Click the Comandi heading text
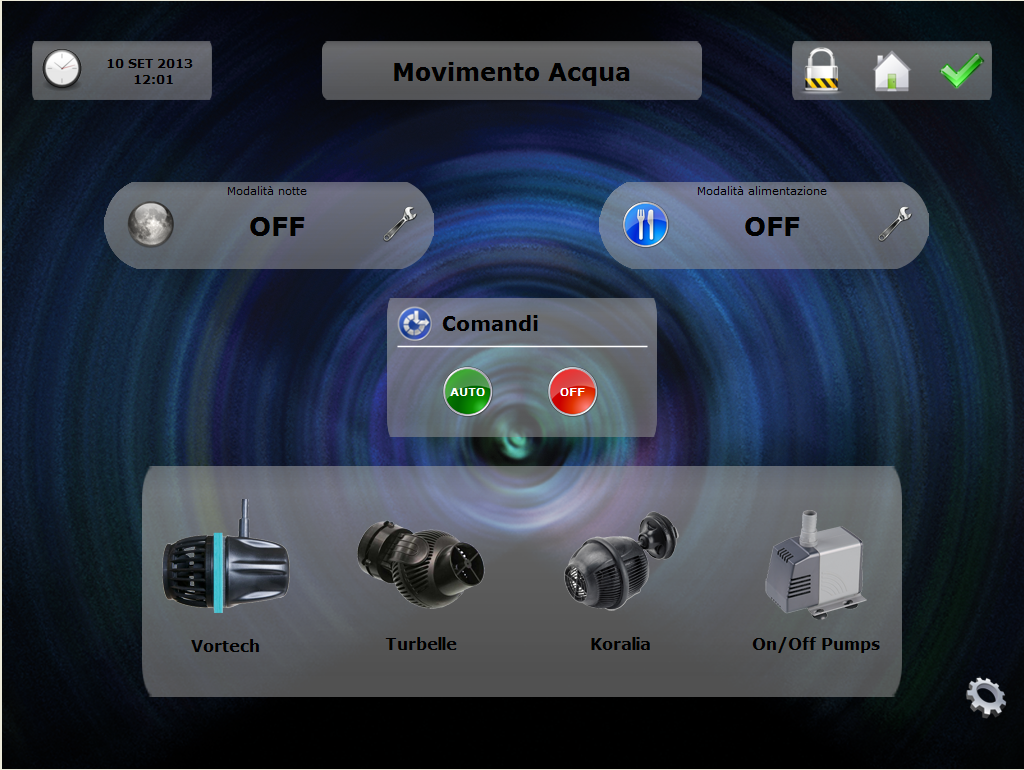 490,323
